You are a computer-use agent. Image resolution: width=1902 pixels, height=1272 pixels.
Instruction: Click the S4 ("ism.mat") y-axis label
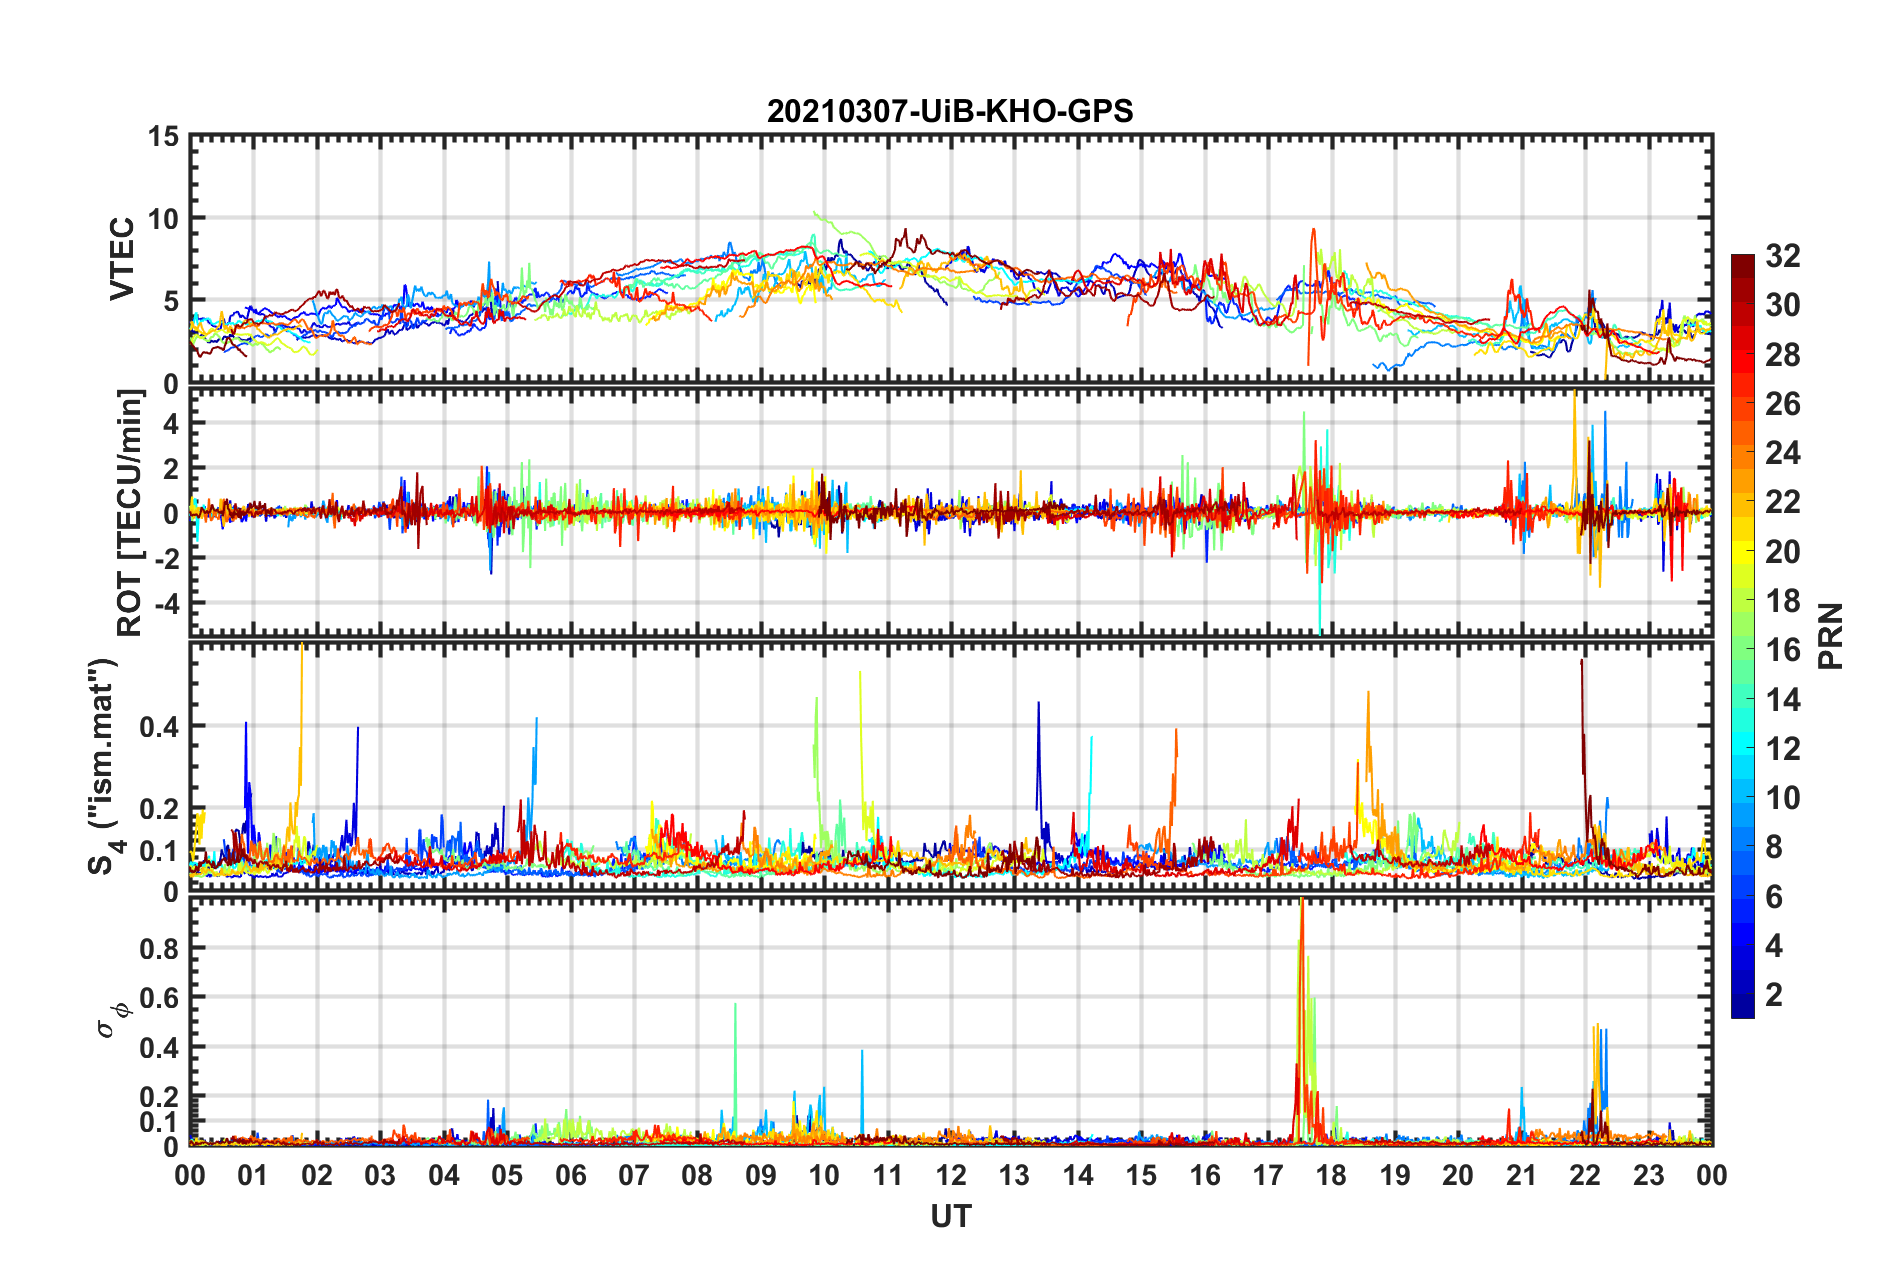104,766
